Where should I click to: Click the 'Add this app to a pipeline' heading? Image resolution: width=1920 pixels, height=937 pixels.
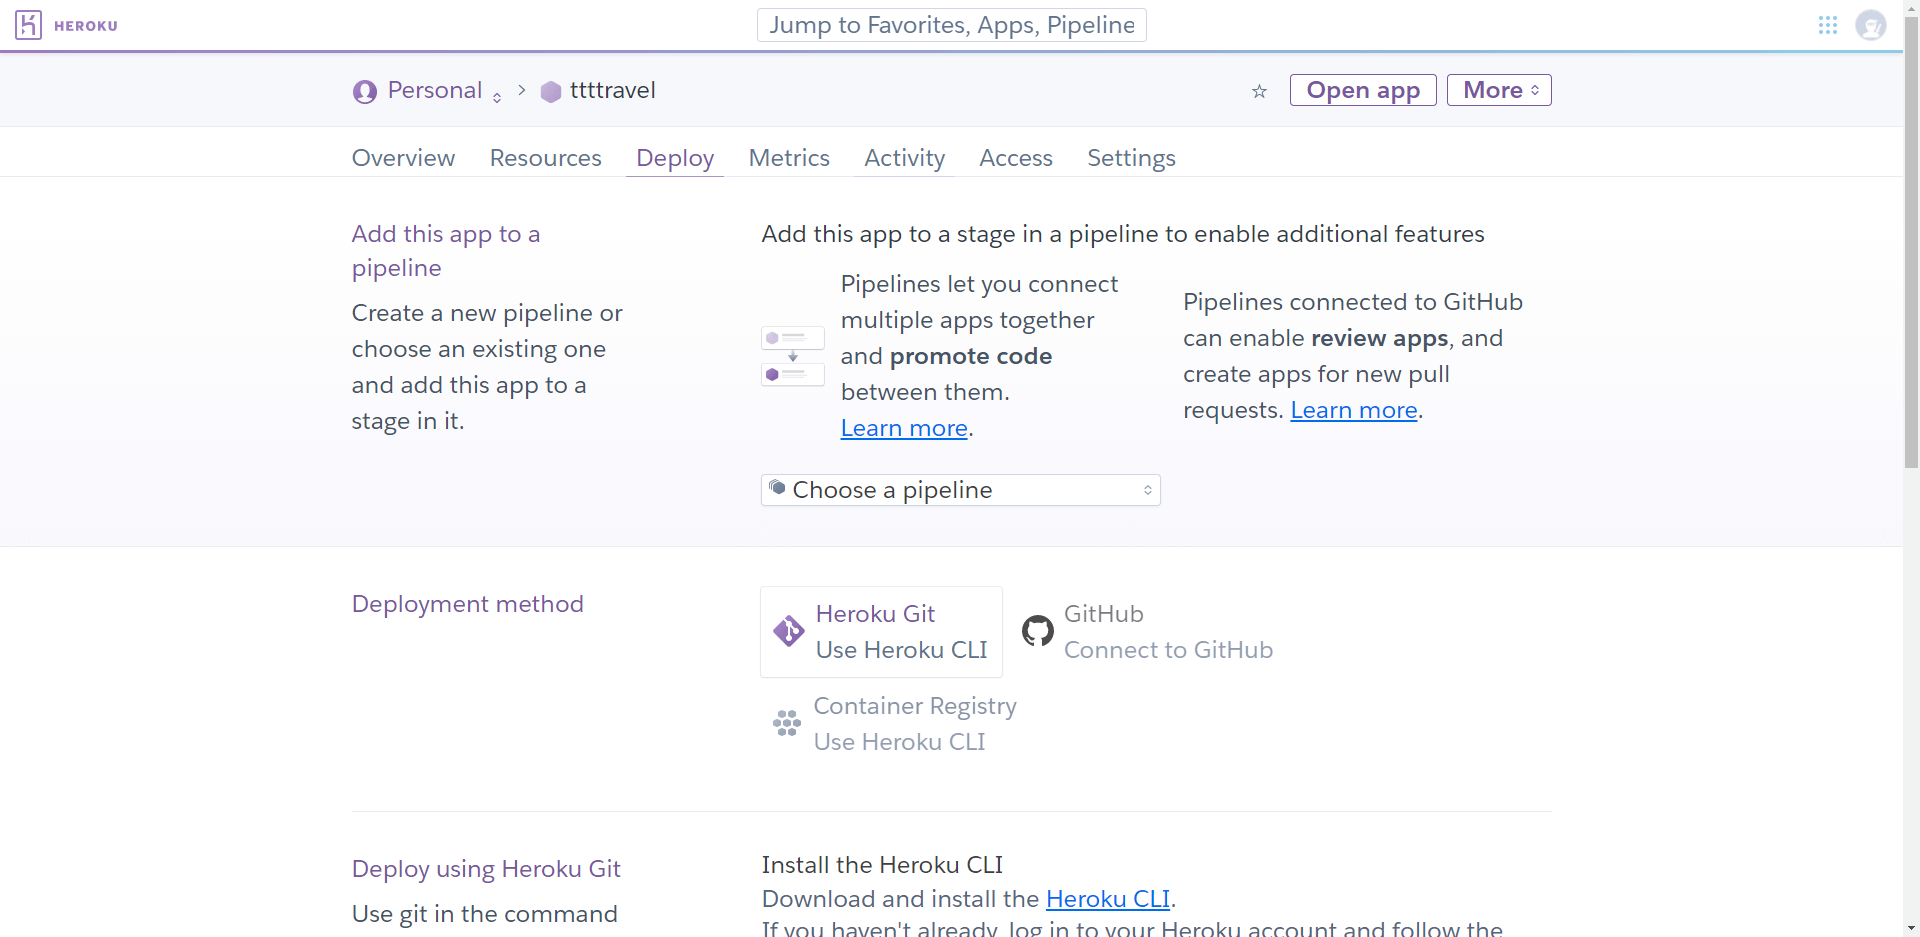(x=446, y=251)
